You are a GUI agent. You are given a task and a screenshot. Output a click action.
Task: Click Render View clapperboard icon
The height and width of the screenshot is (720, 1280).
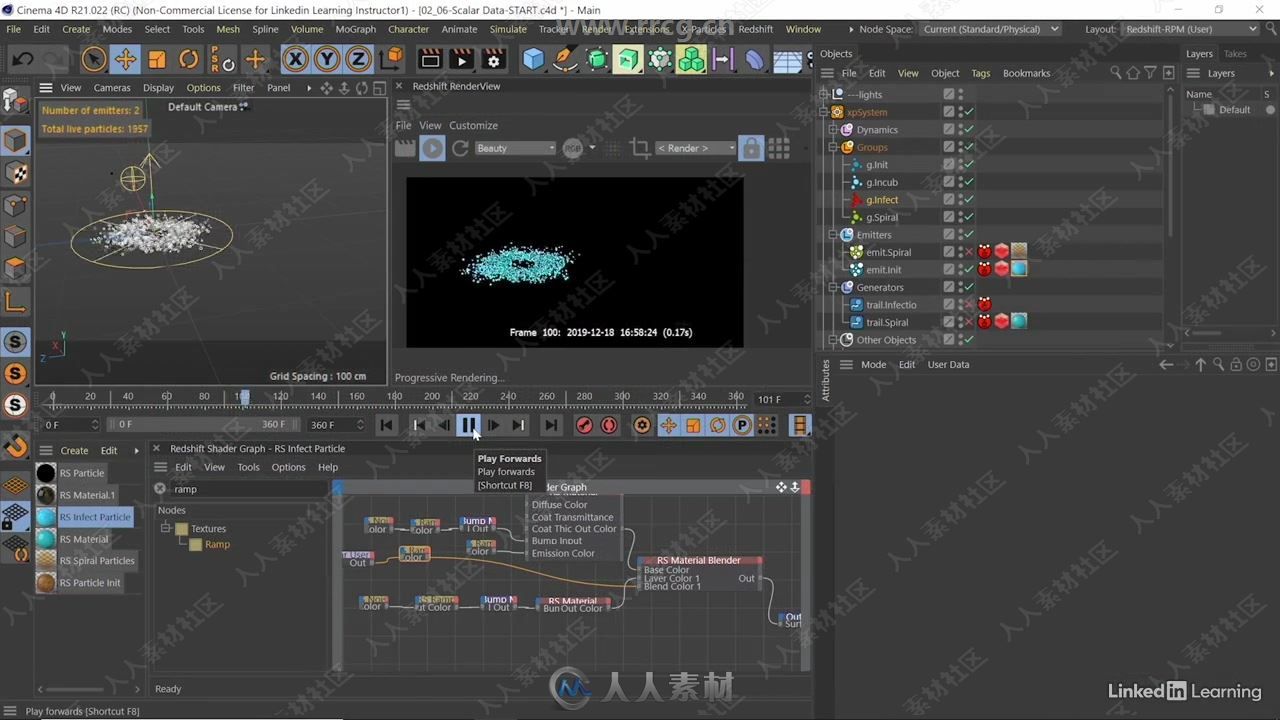click(x=430, y=60)
